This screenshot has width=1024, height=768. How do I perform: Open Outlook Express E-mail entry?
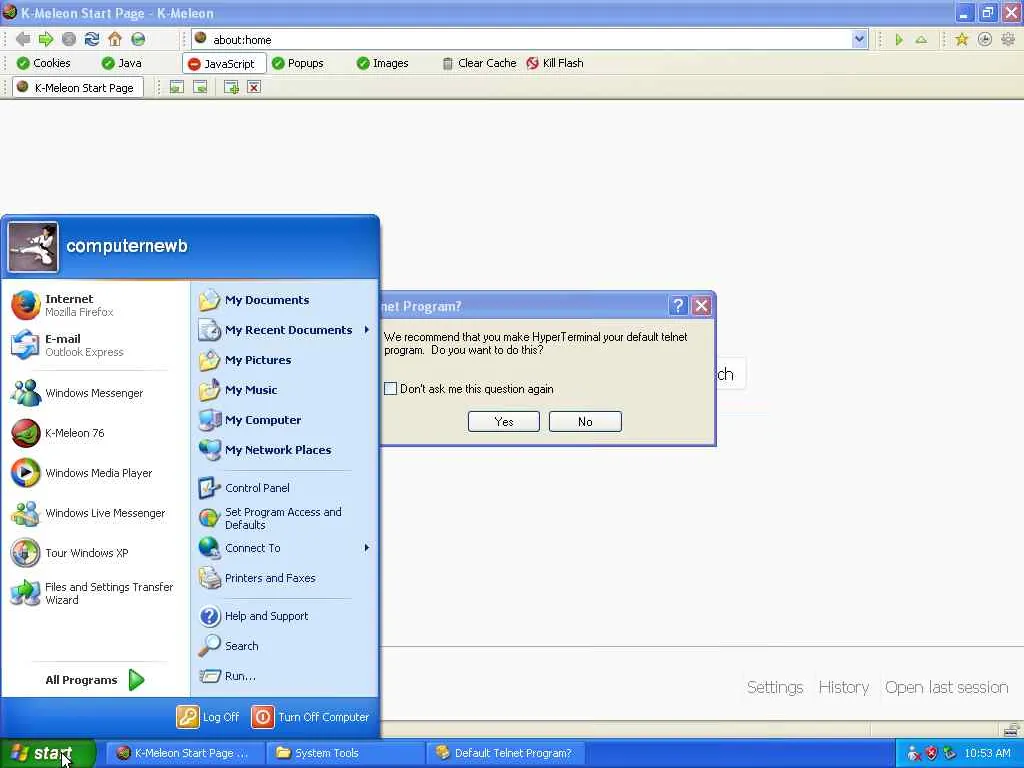click(x=95, y=345)
